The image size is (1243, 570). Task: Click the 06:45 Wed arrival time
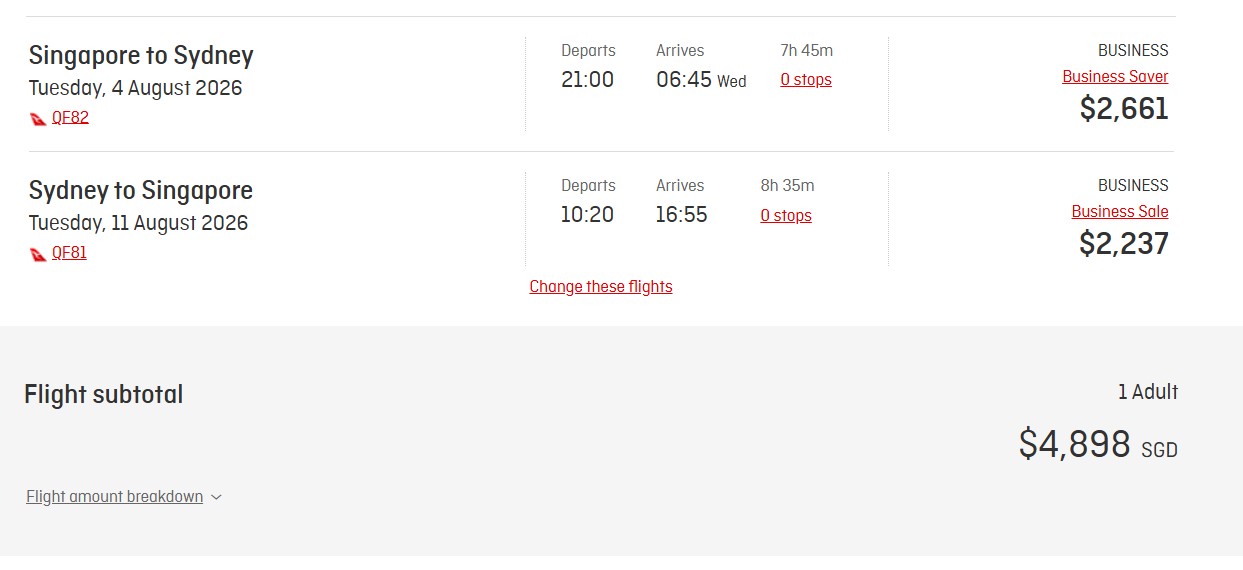click(700, 80)
